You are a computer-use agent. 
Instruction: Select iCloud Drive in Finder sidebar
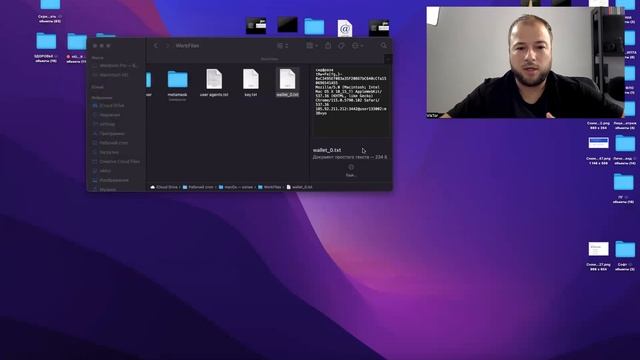click(x=112, y=105)
